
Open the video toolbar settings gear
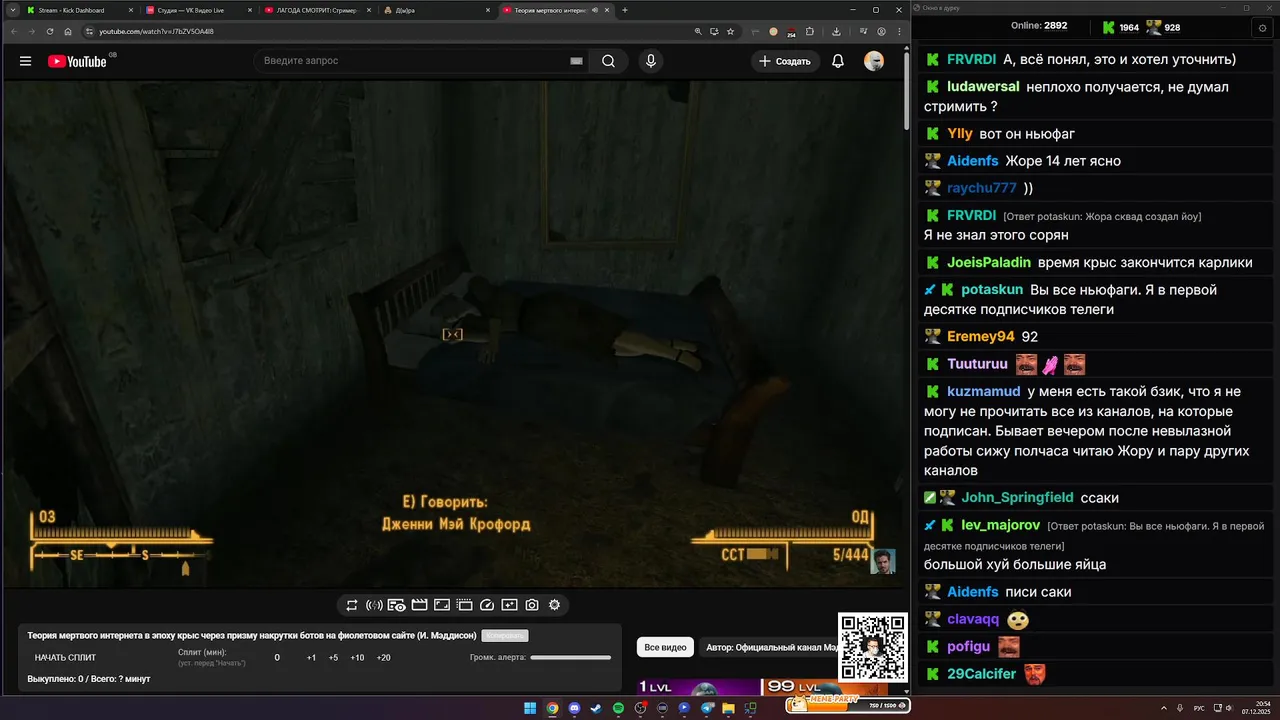tap(554, 605)
